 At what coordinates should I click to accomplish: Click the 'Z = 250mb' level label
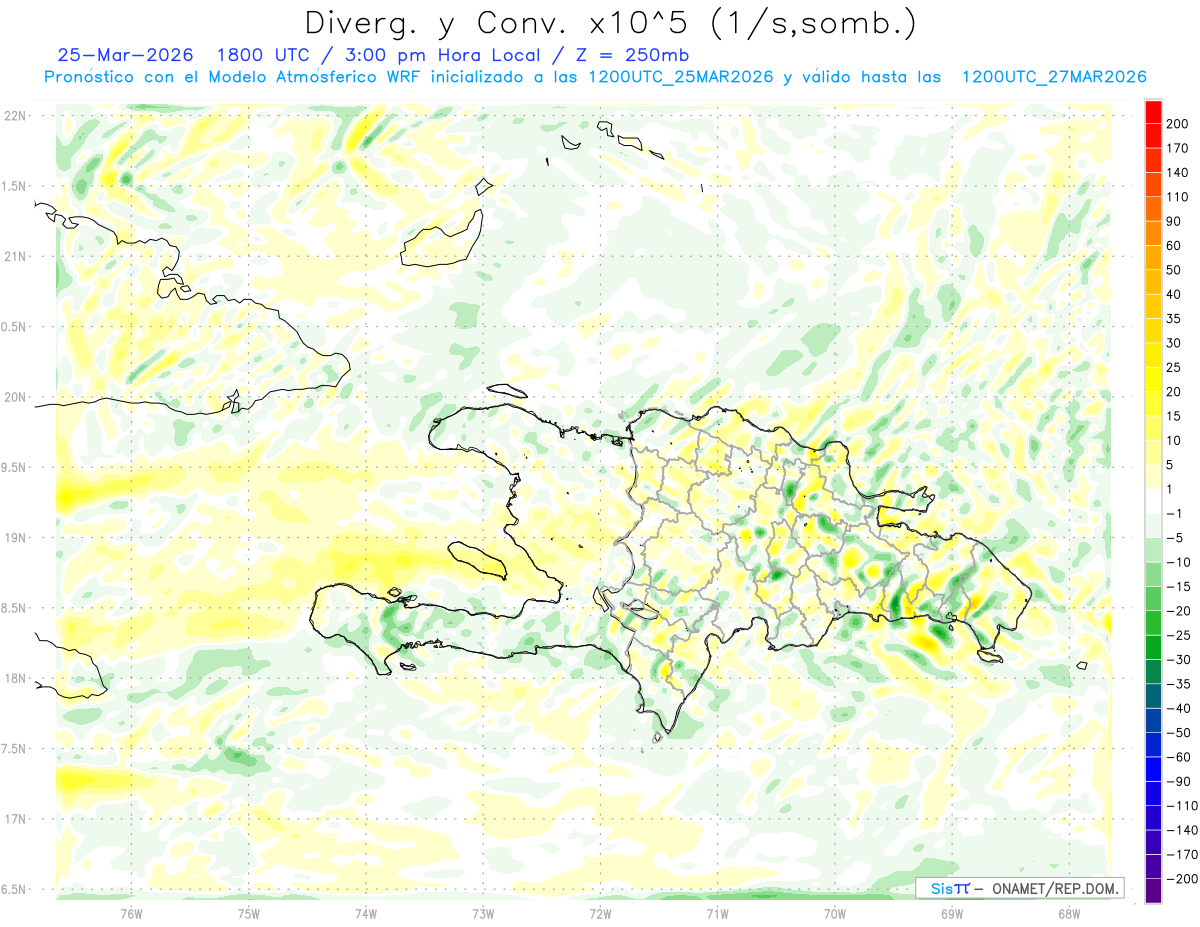tap(639, 54)
